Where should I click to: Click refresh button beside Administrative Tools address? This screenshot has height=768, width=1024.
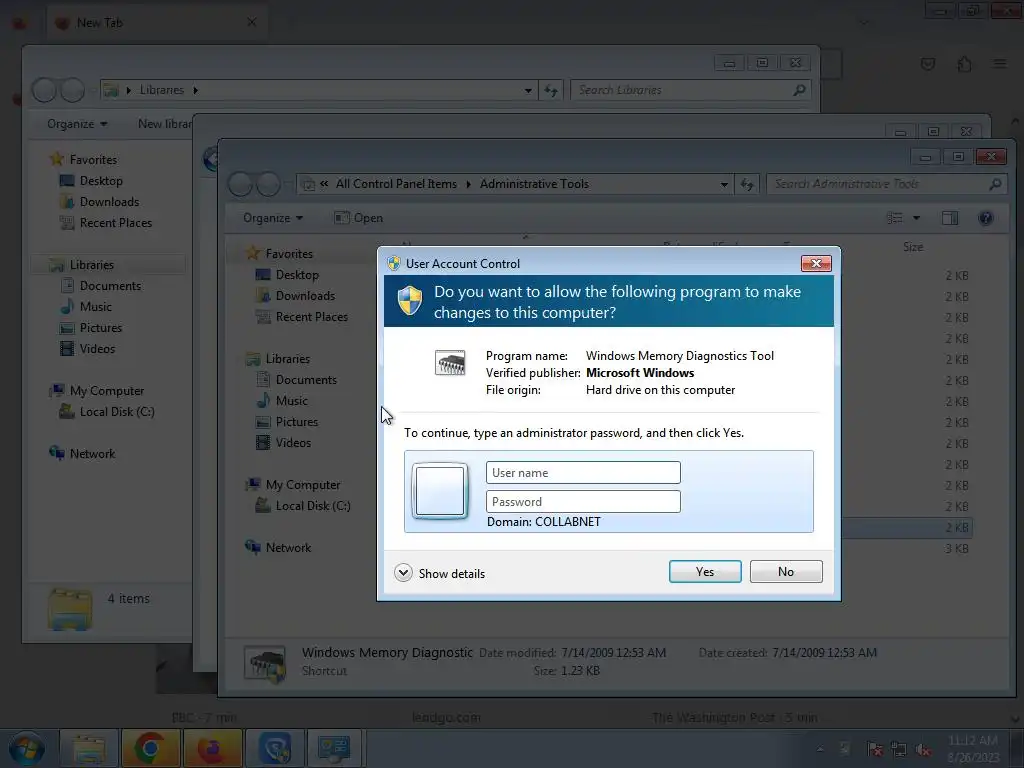point(747,185)
